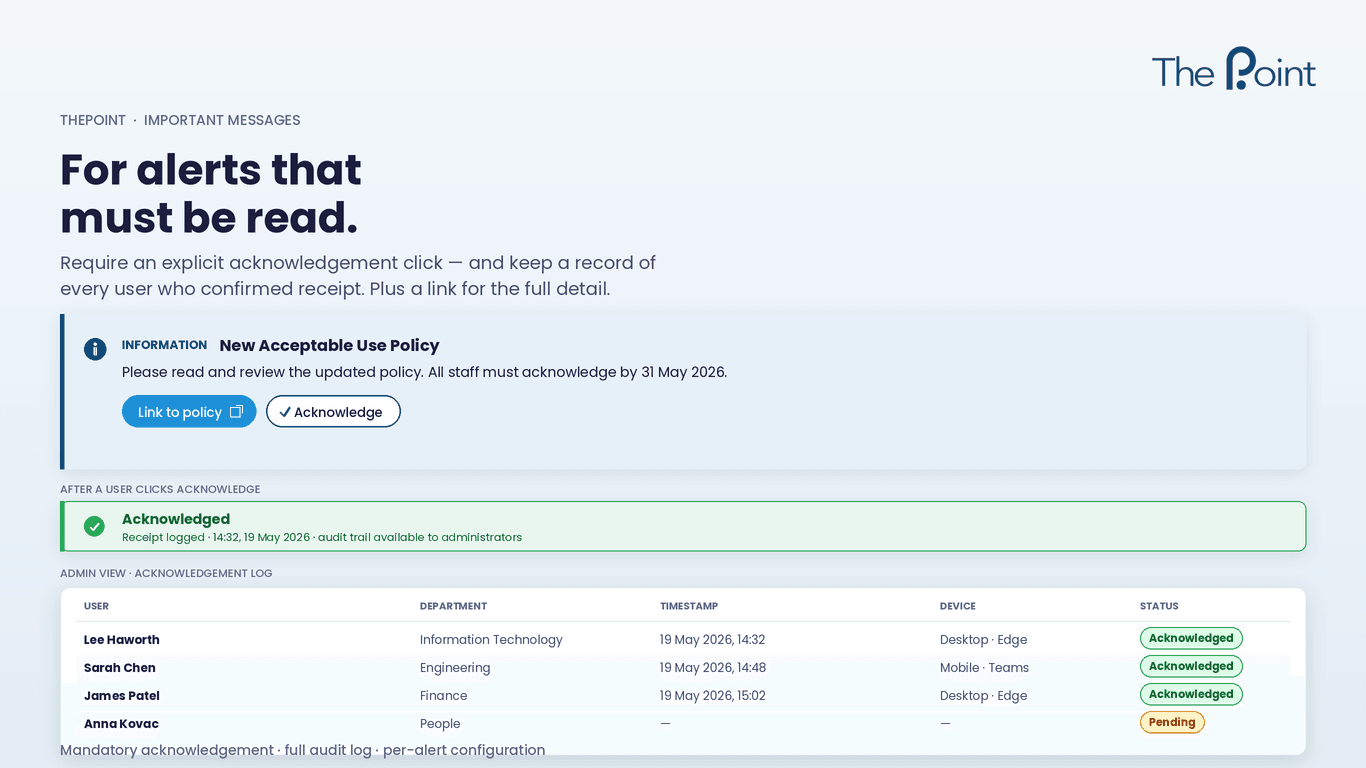This screenshot has height=768, width=1366.
Task: Click The Point logo
Action: coord(1233,69)
